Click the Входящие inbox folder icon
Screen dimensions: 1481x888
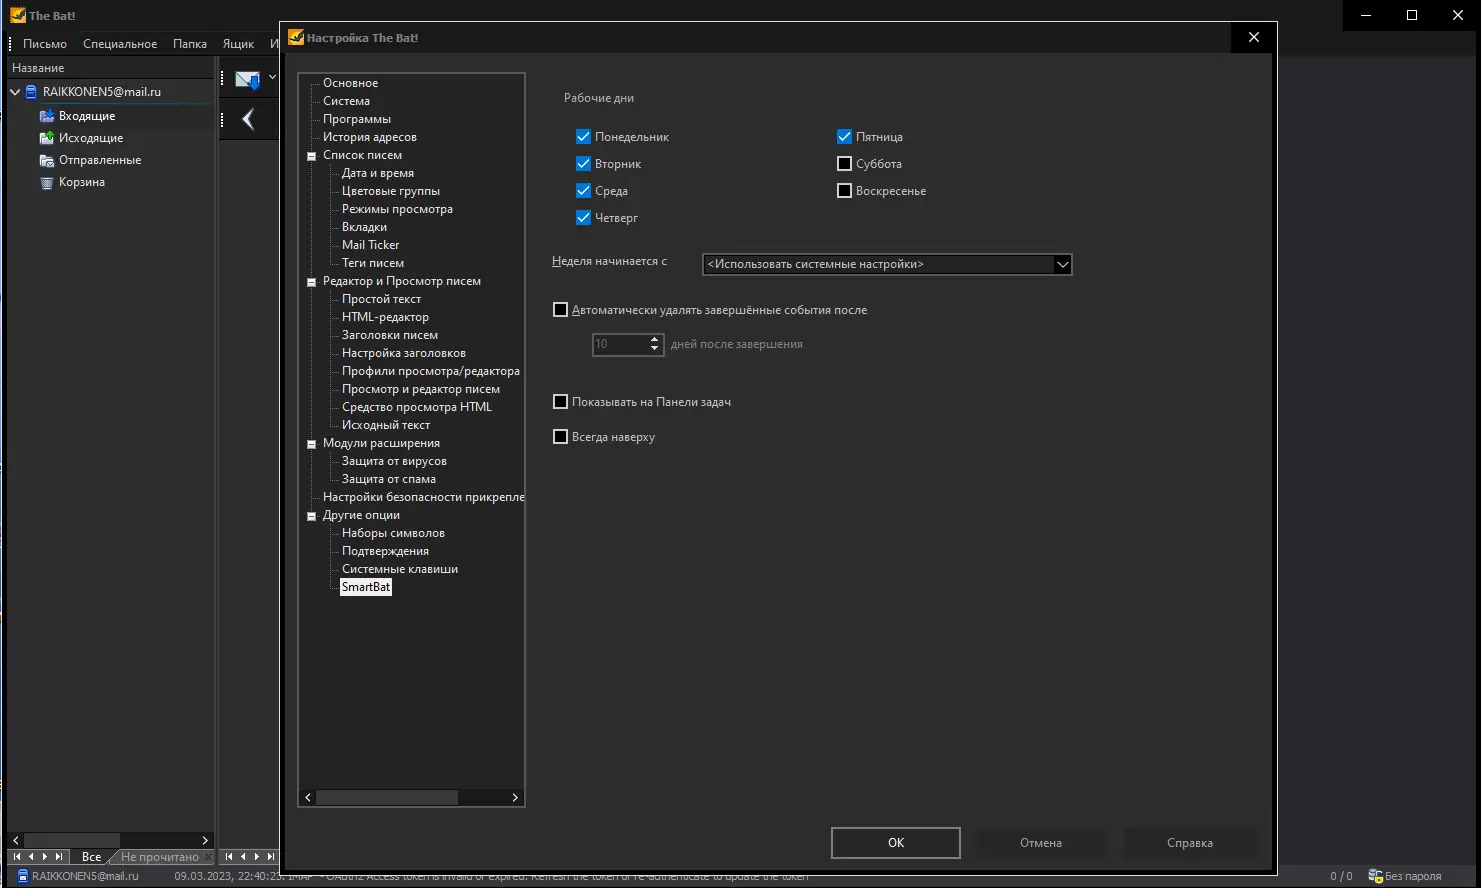[47, 116]
